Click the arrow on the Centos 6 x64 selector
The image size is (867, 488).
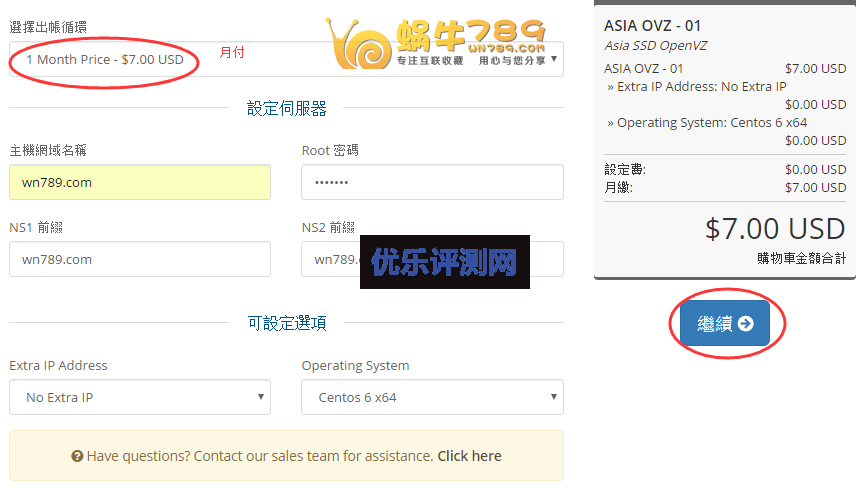pyautogui.click(x=553, y=396)
